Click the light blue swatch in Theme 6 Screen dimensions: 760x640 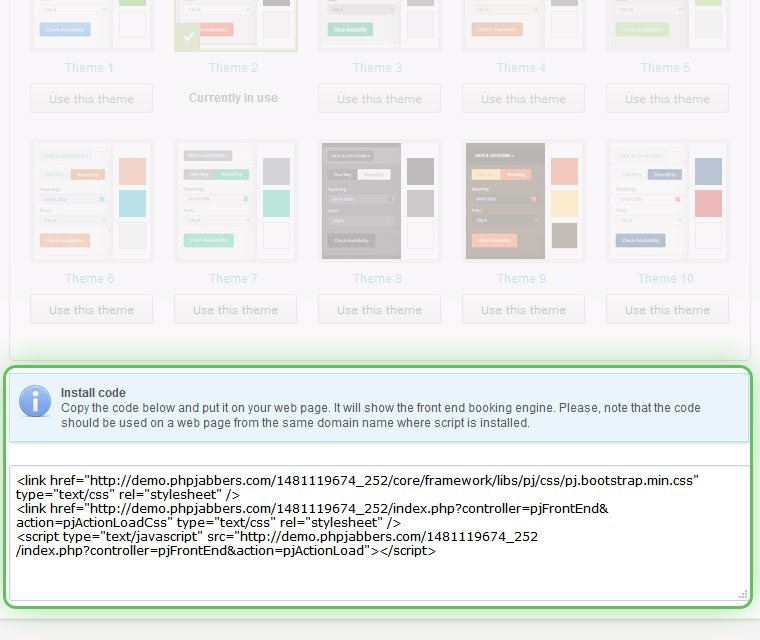click(132, 203)
